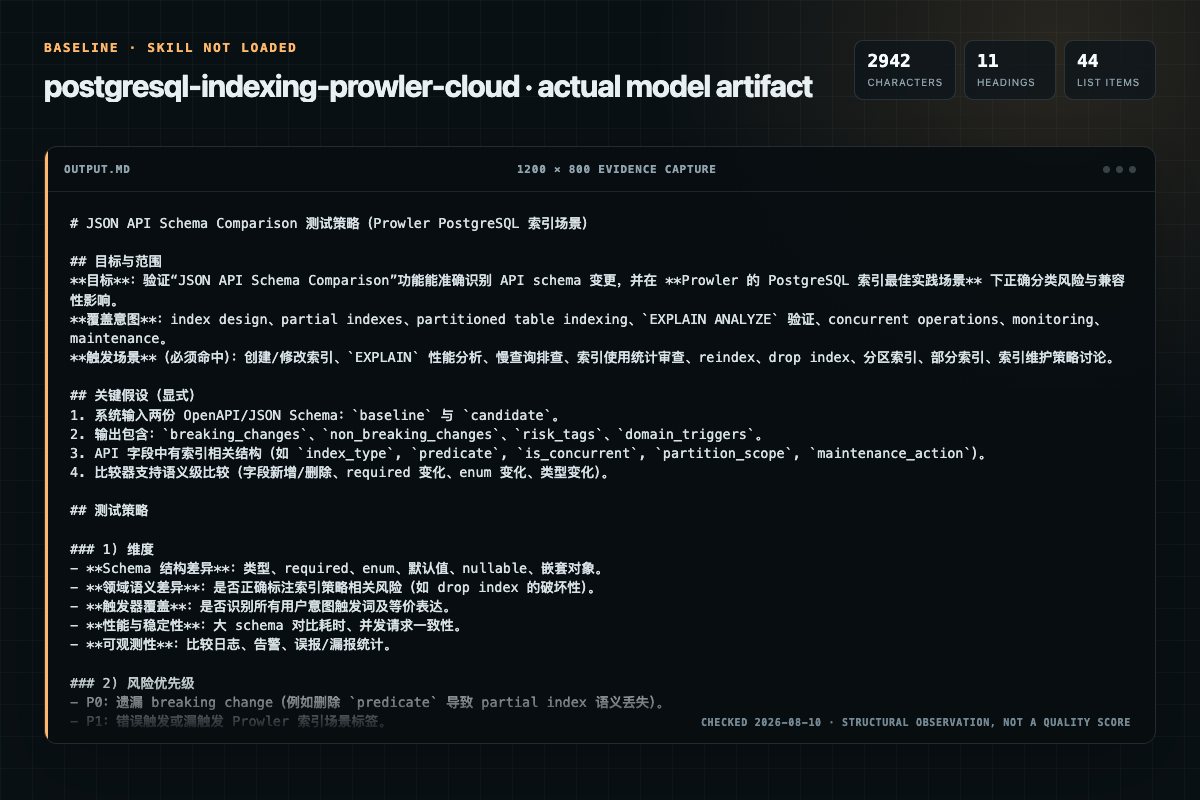Click the three-dot indicator in the OUTPUT.MD header
This screenshot has height=800, width=1200.
(1118, 169)
